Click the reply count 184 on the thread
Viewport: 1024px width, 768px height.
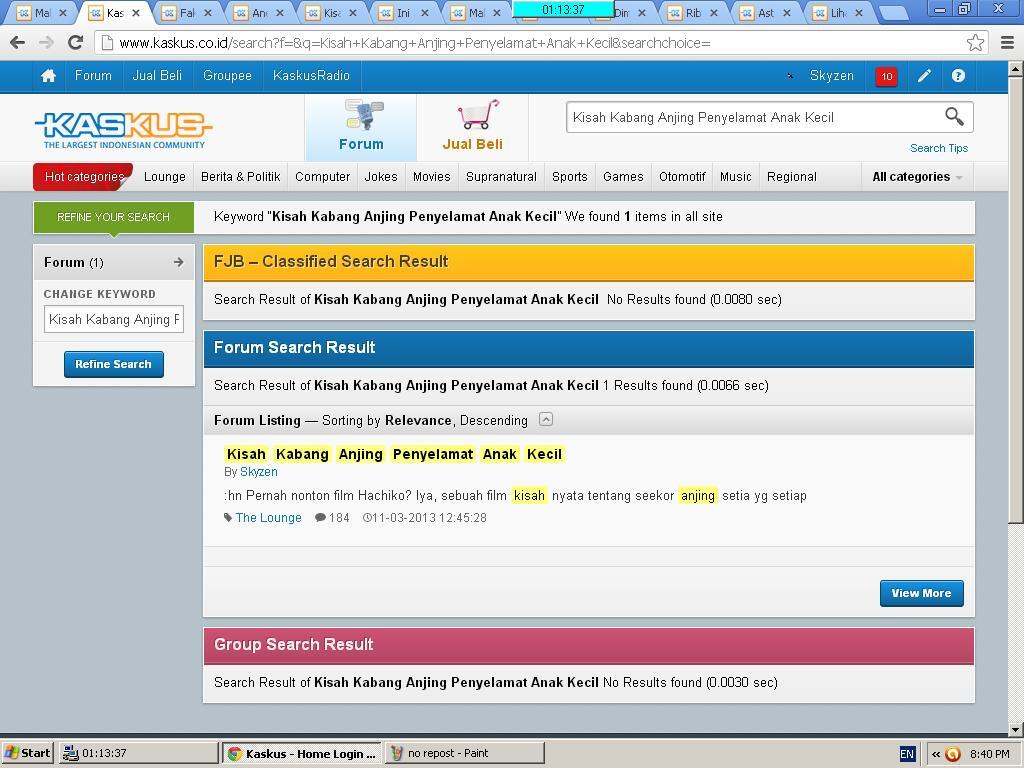[x=332, y=518]
